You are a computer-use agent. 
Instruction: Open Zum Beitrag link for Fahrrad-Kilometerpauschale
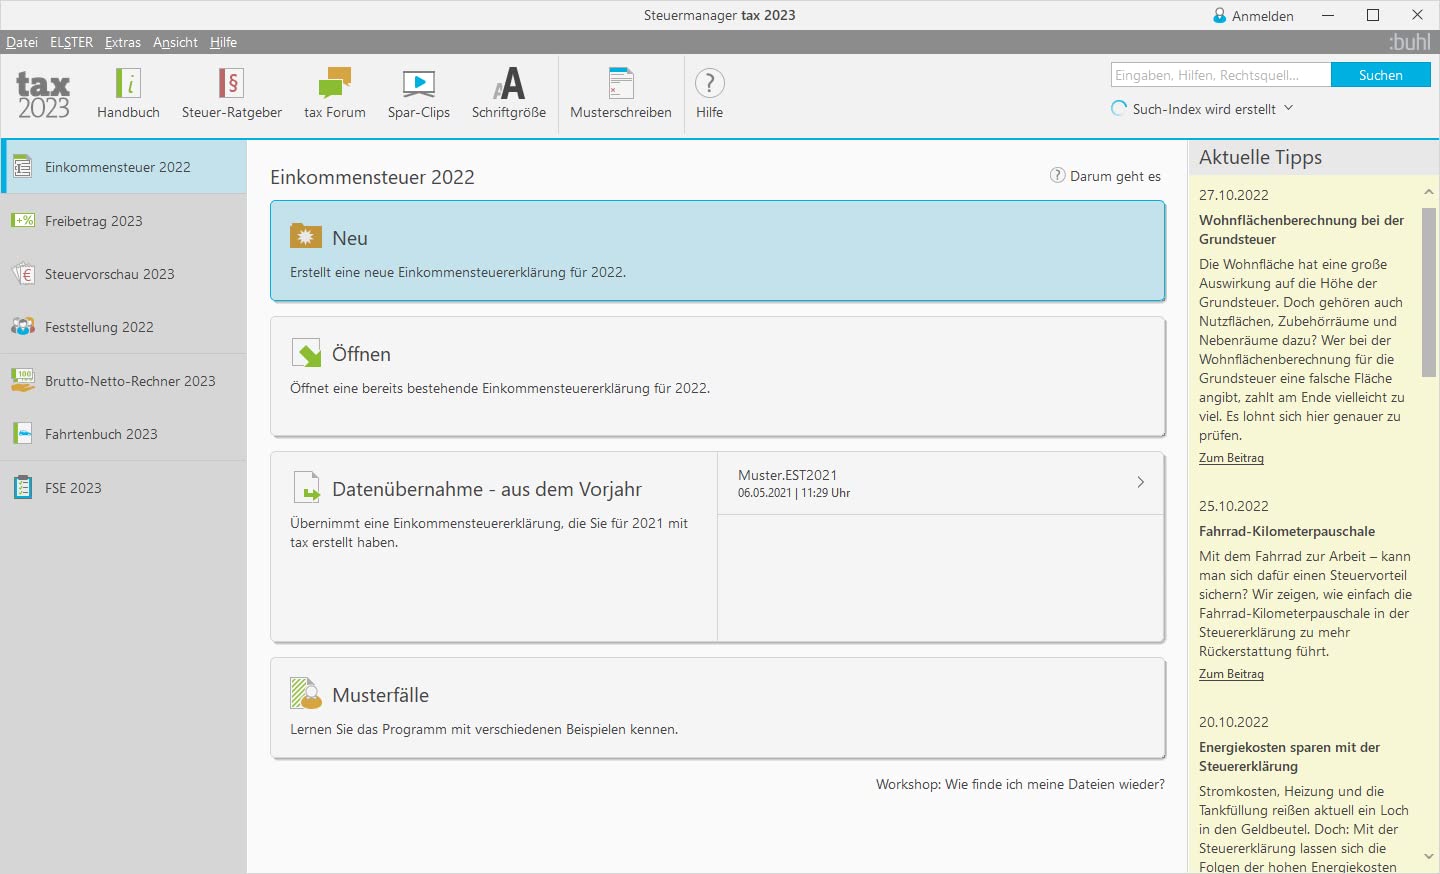tap(1231, 674)
